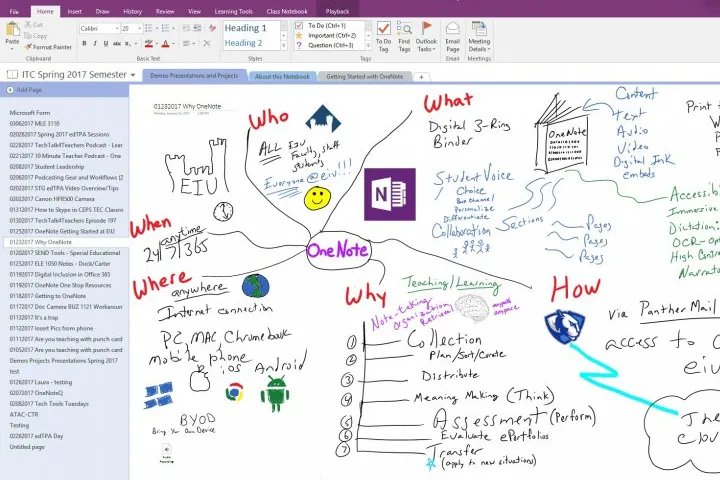720x480 pixels.
Task: Open the Paste options dropdown arrow
Action: (x=12, y=48)
